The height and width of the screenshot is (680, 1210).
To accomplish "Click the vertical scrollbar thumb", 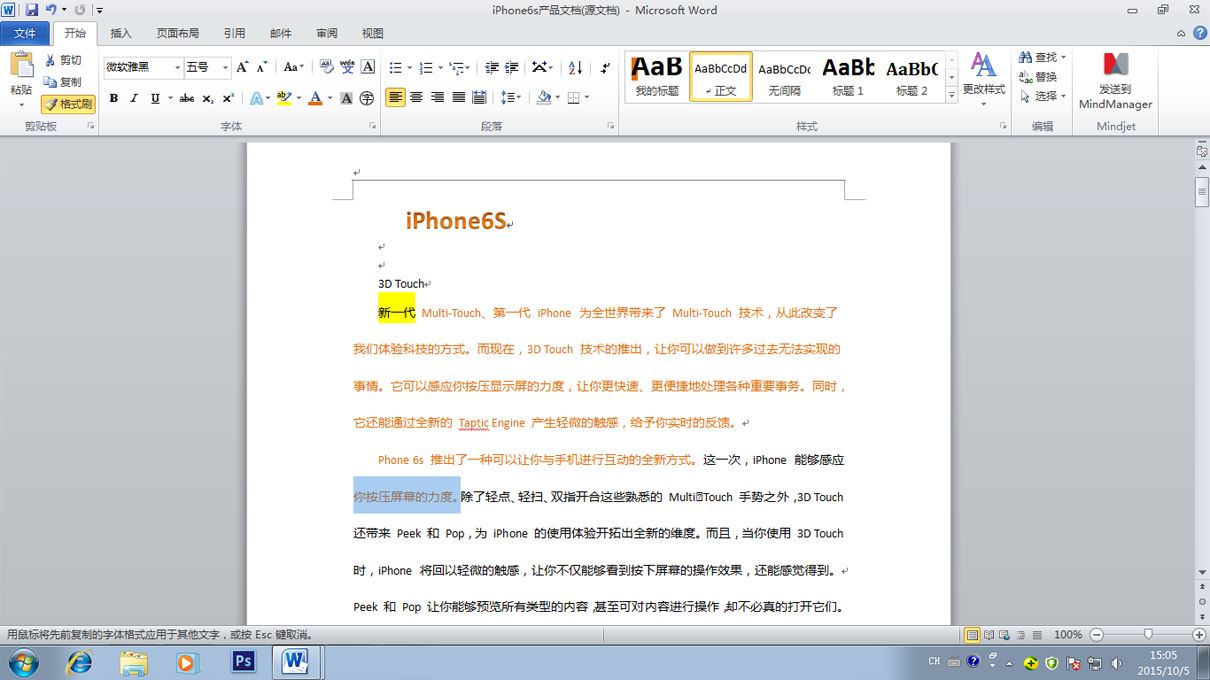I will pos(1202,192).
